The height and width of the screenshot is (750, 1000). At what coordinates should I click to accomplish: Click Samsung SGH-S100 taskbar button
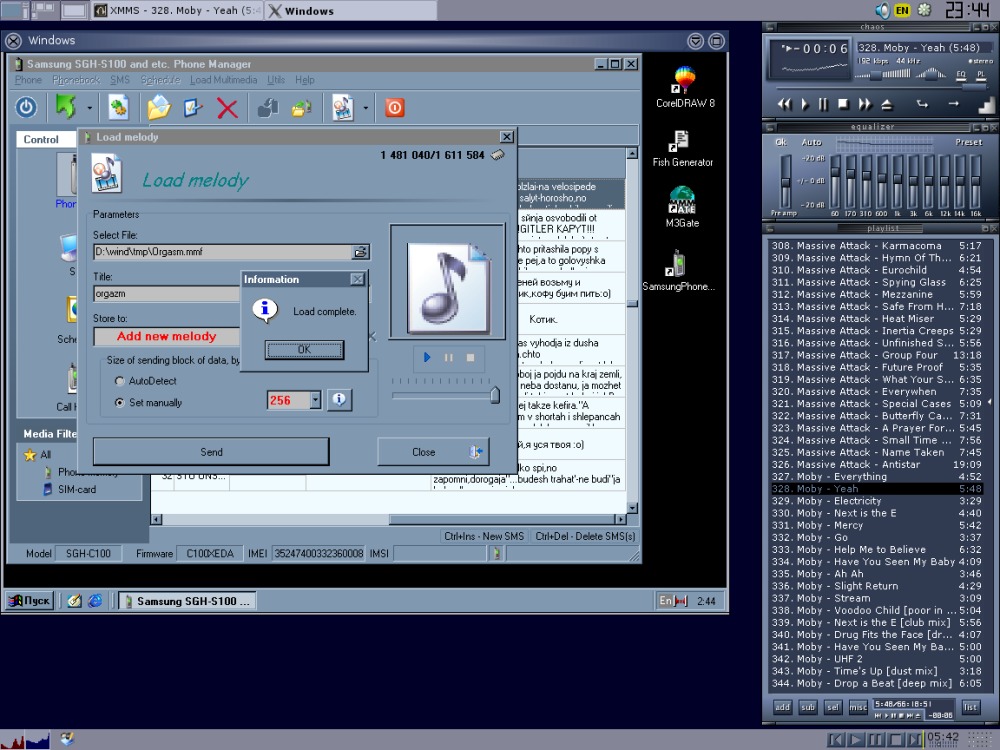pos(187,601)
